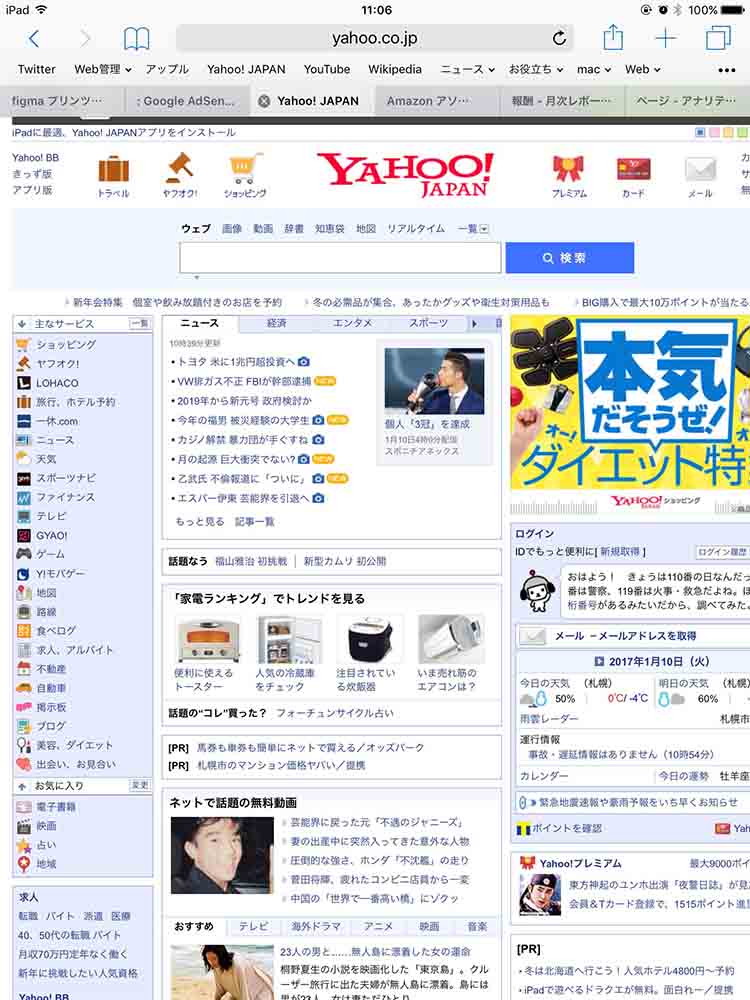Expand Web管理 bookmarks folder
The width and height of the screenshot is (750, 1000).
pyautogui.click(x=103, y=69)
